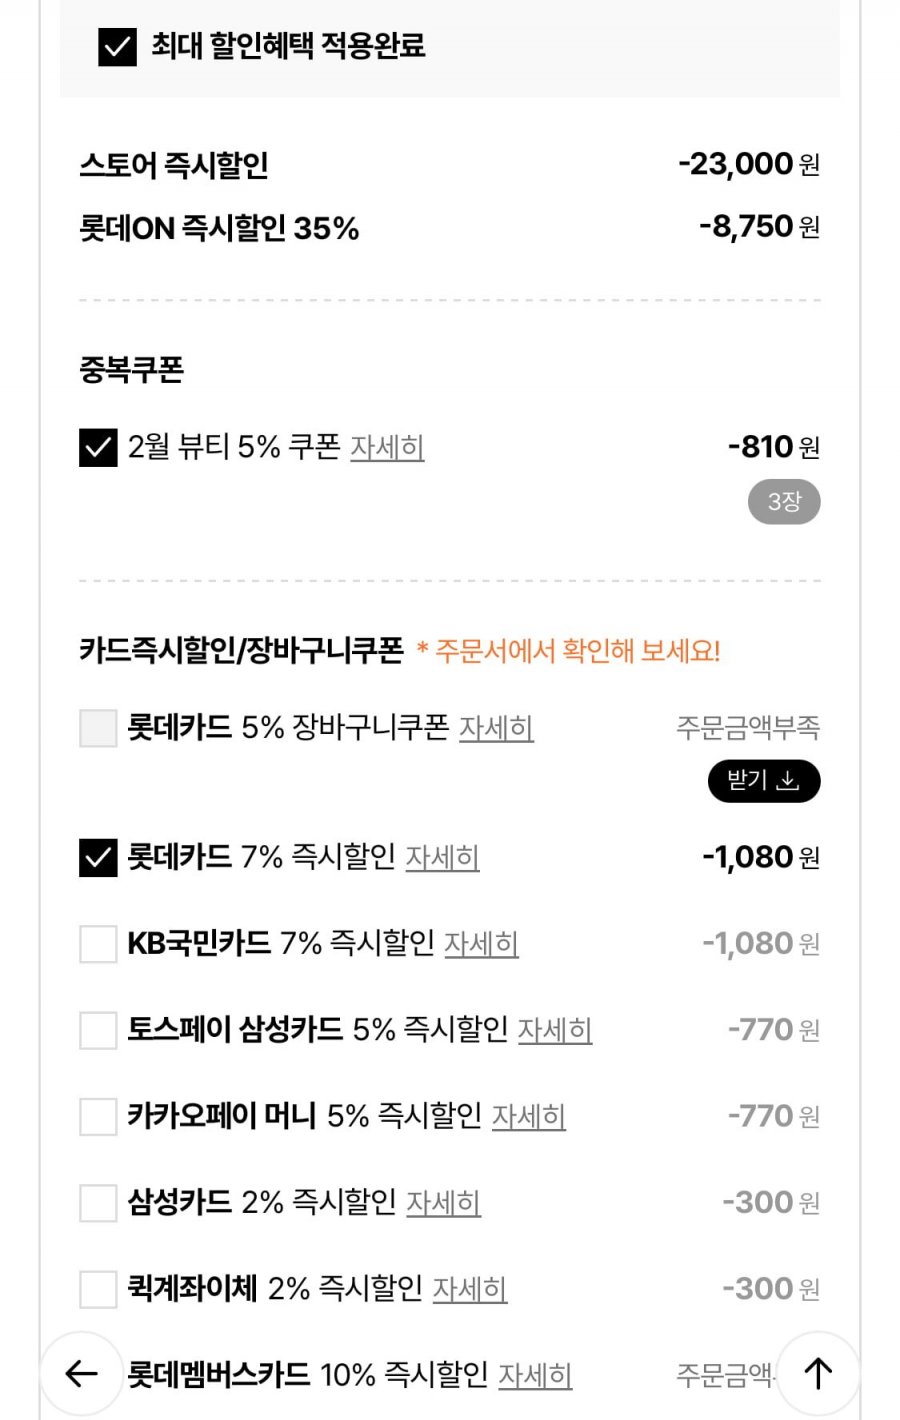The width and height of the screenshot is (900, 1420).
Task: Open 자세히 for 롯데카드 5% 장바구니쿠폰
Action: click(x=496, y=728)
